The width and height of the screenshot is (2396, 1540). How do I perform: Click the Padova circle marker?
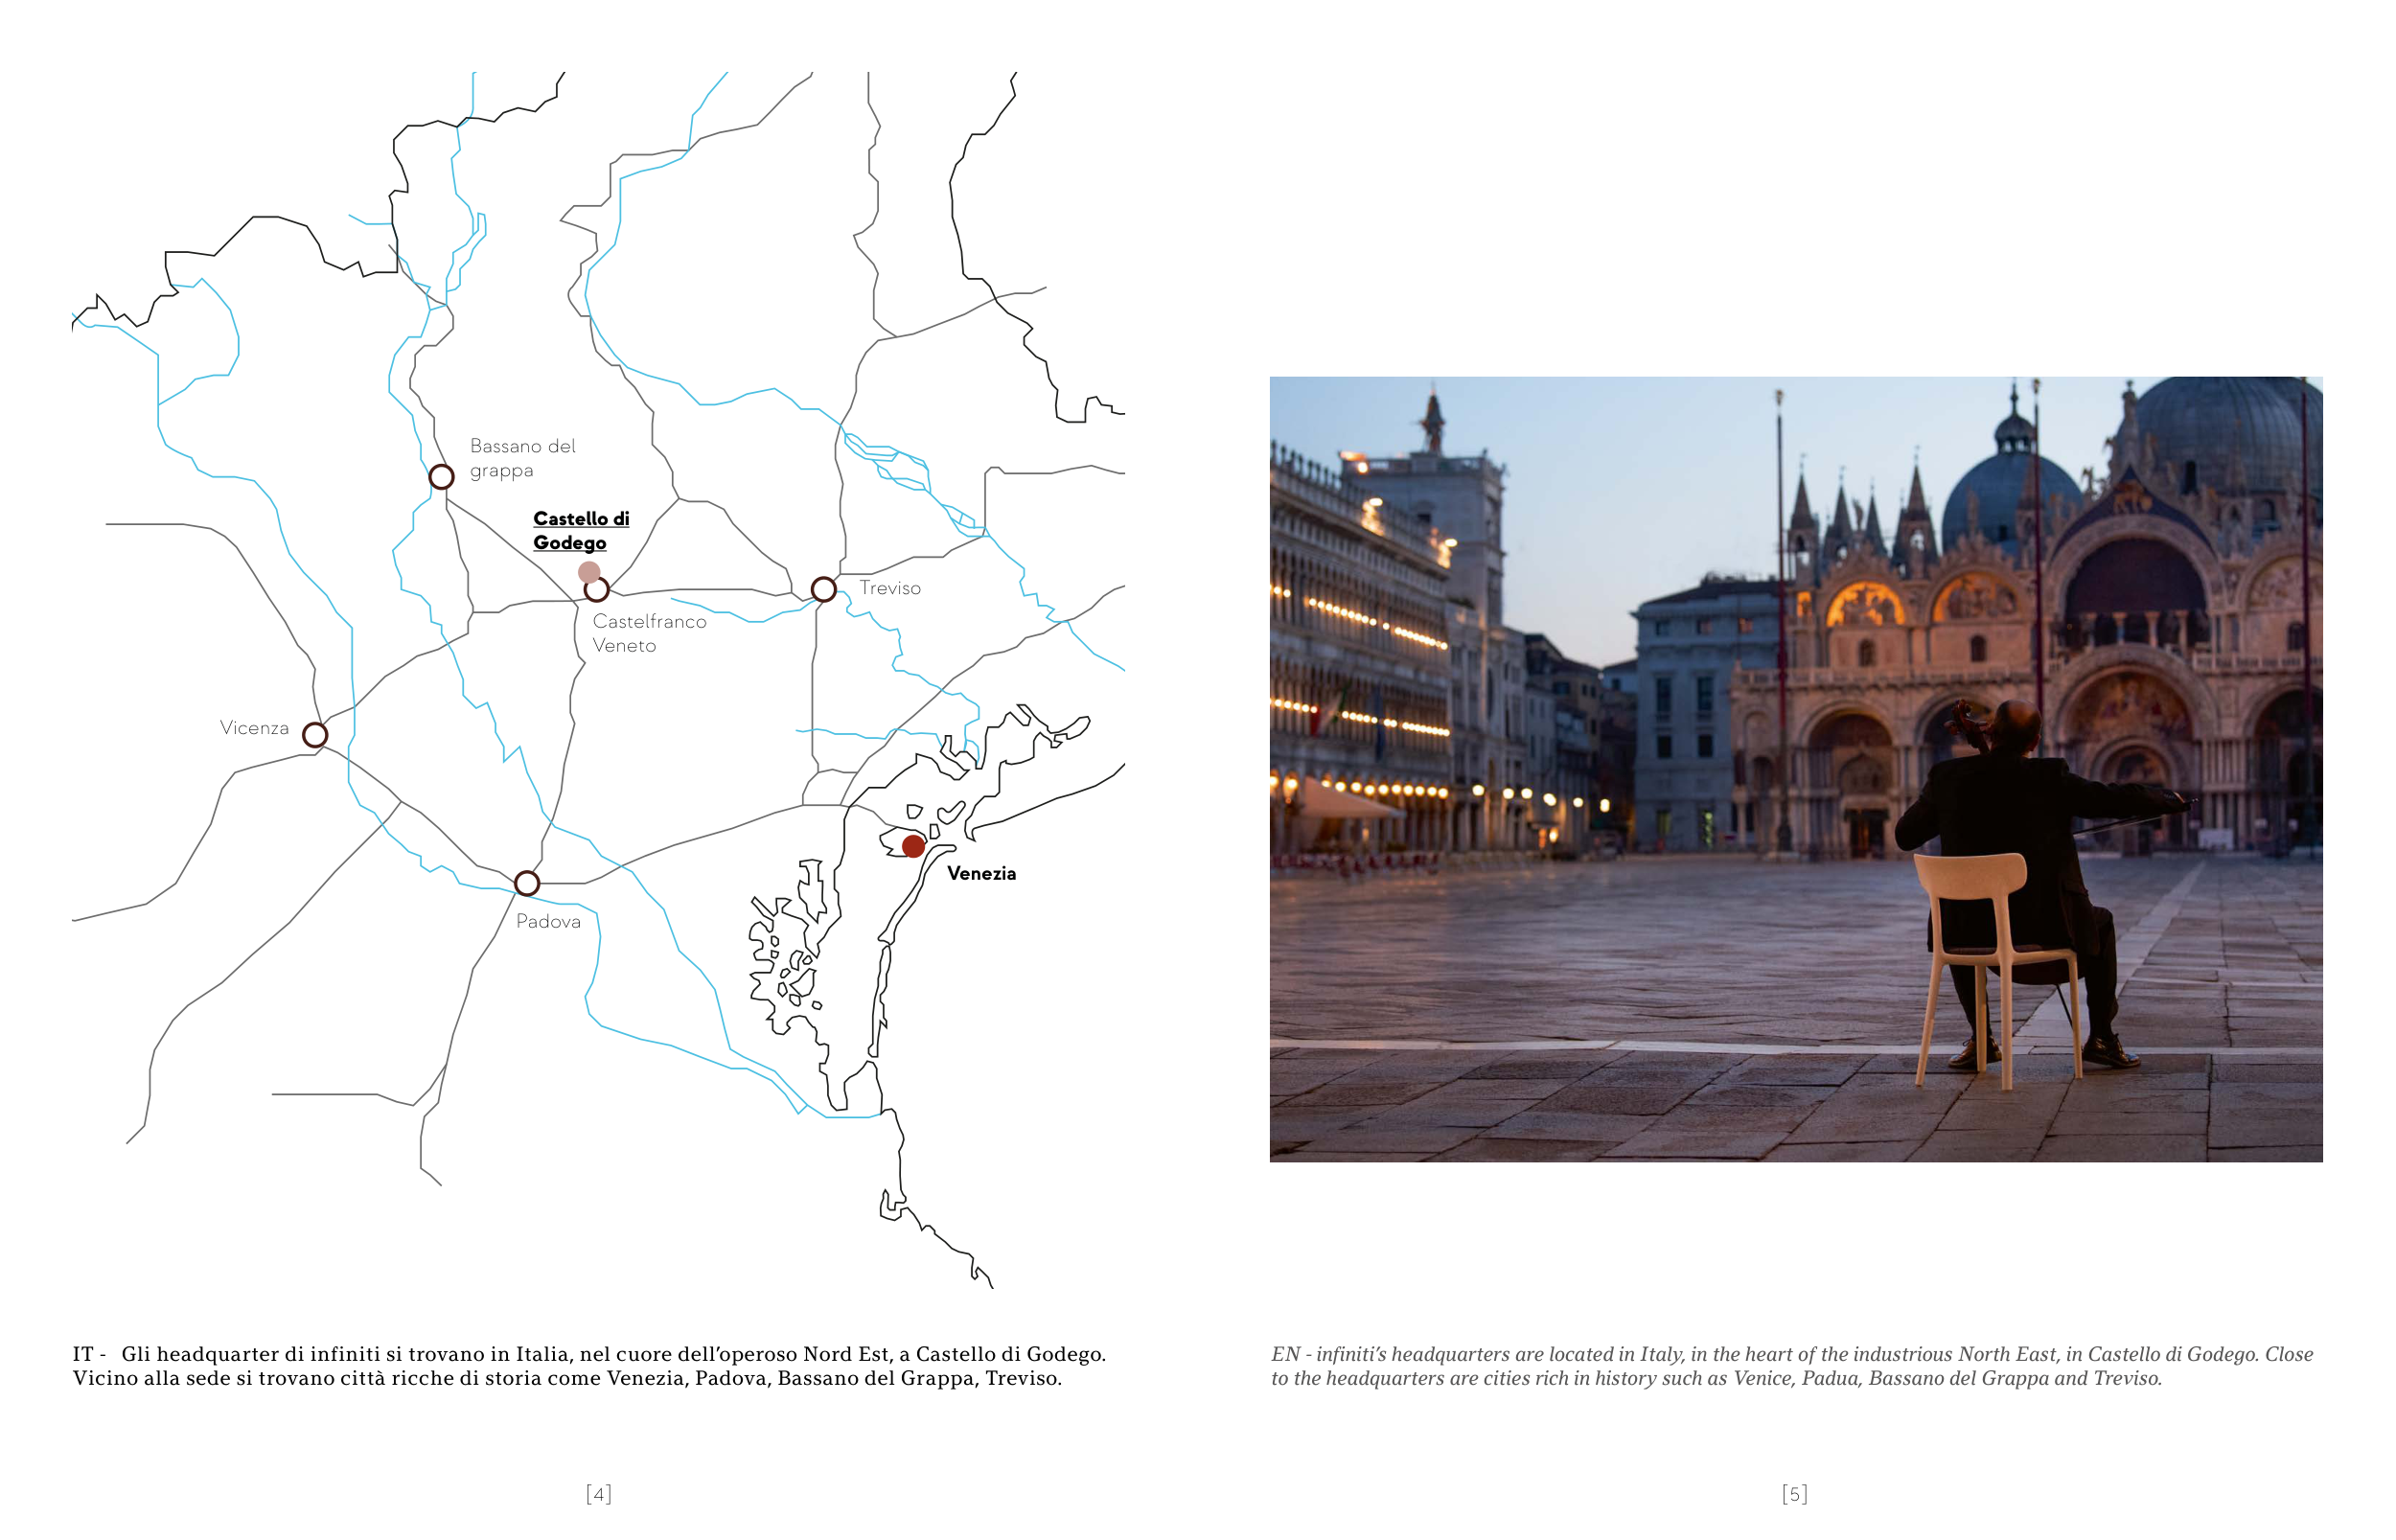(527, 883)
